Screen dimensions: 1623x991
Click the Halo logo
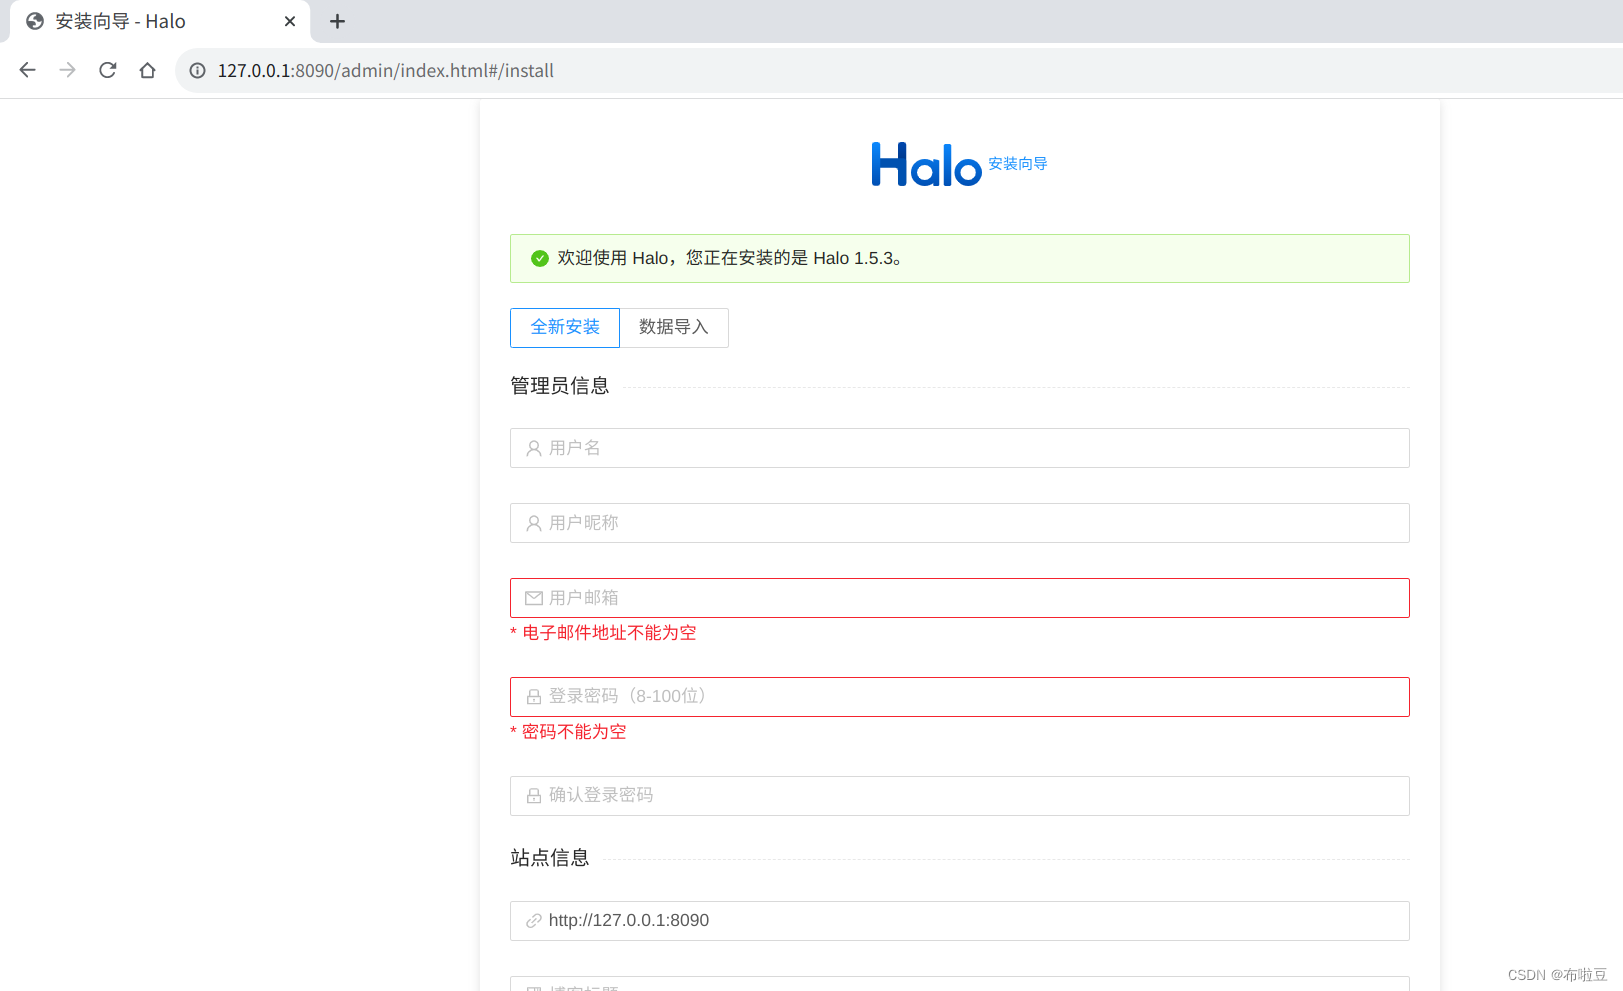[x=926, y=163]
